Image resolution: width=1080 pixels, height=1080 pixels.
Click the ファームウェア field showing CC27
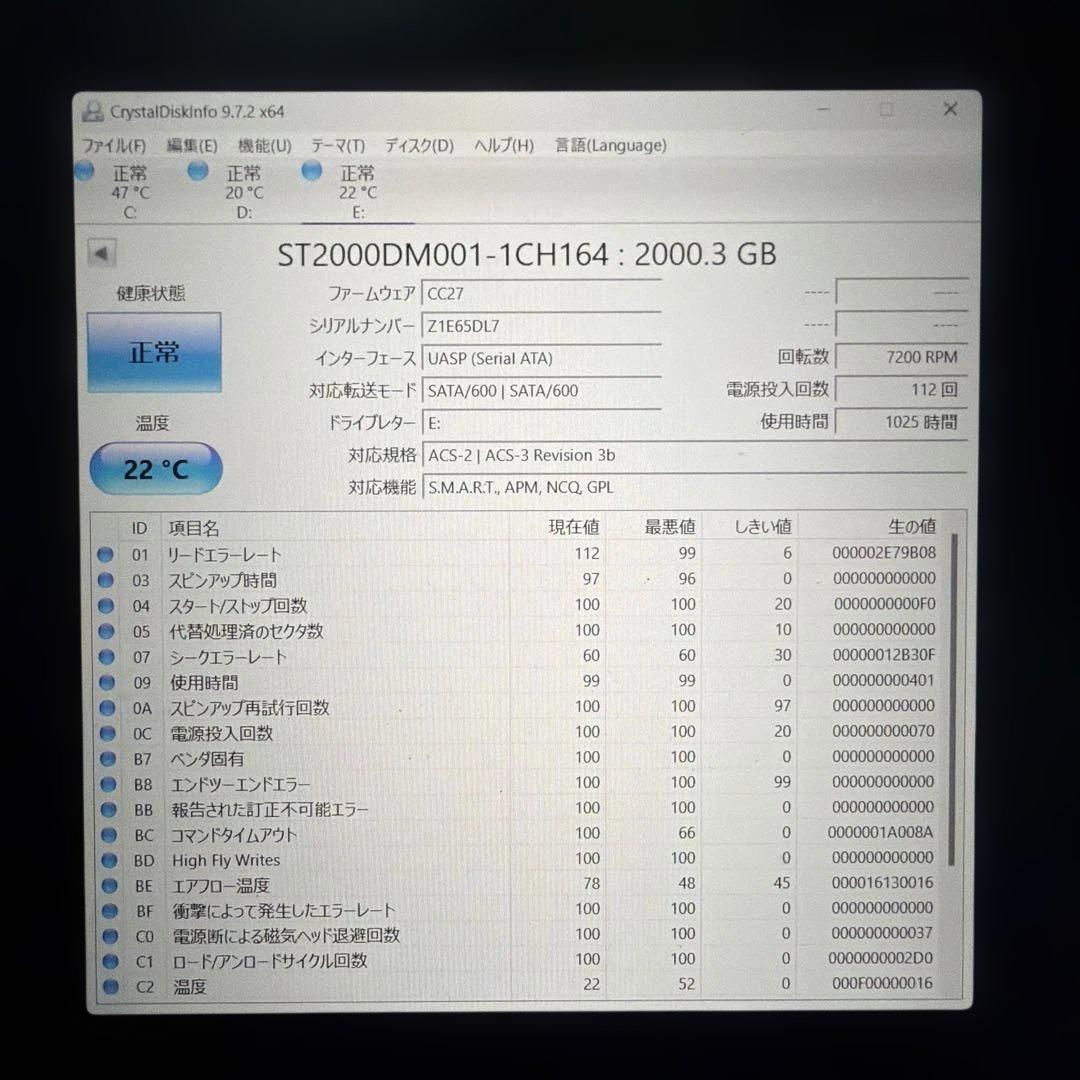[x=541, y=293]
